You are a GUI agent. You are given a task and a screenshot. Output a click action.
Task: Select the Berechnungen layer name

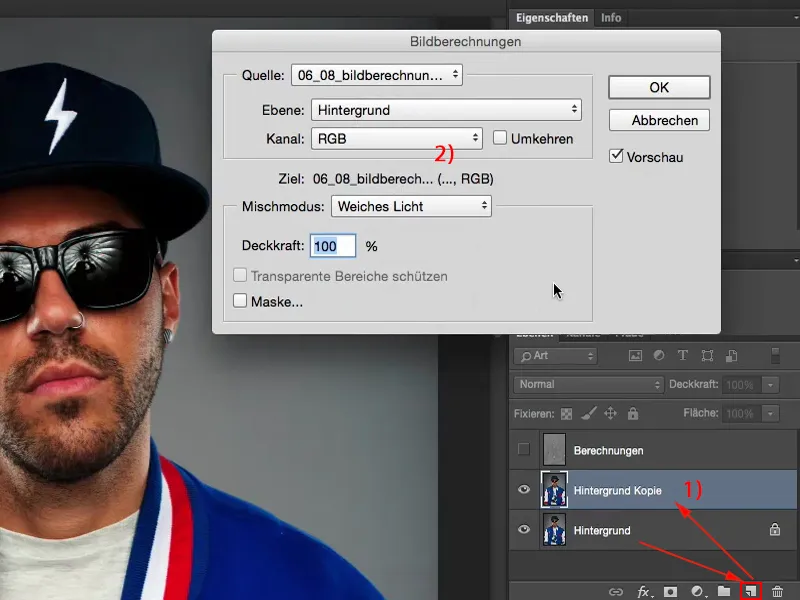pos(608,451)
